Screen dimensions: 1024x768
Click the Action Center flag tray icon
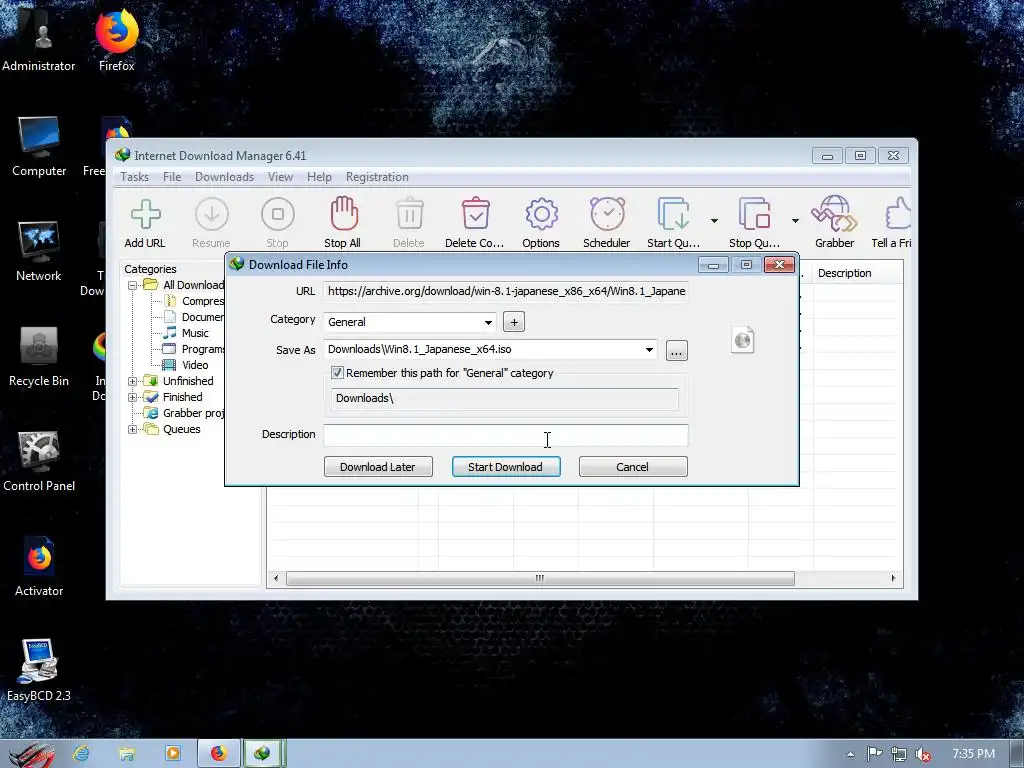(874, 754)
